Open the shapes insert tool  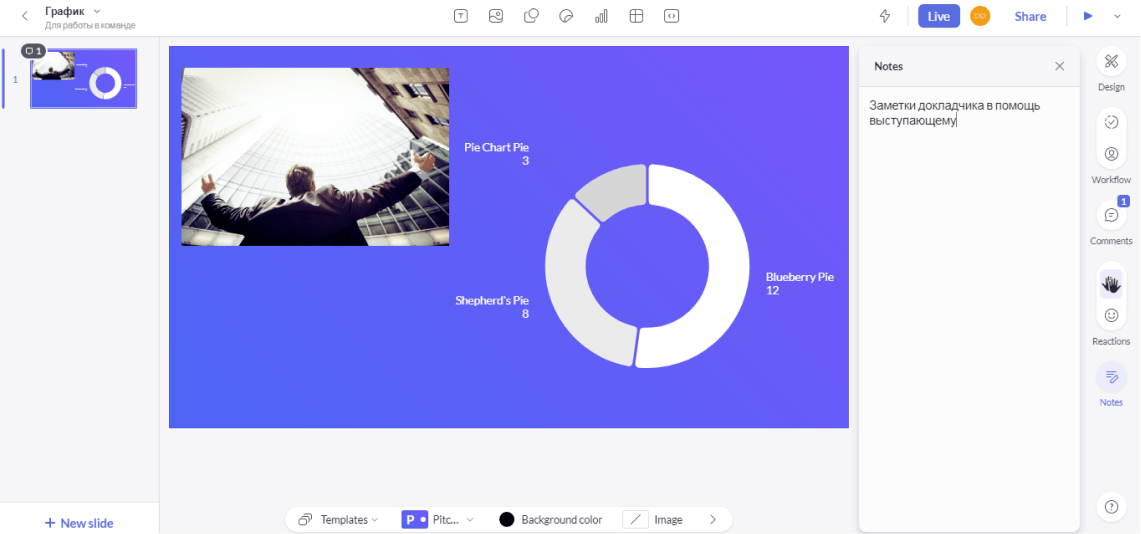pos(531,16)
